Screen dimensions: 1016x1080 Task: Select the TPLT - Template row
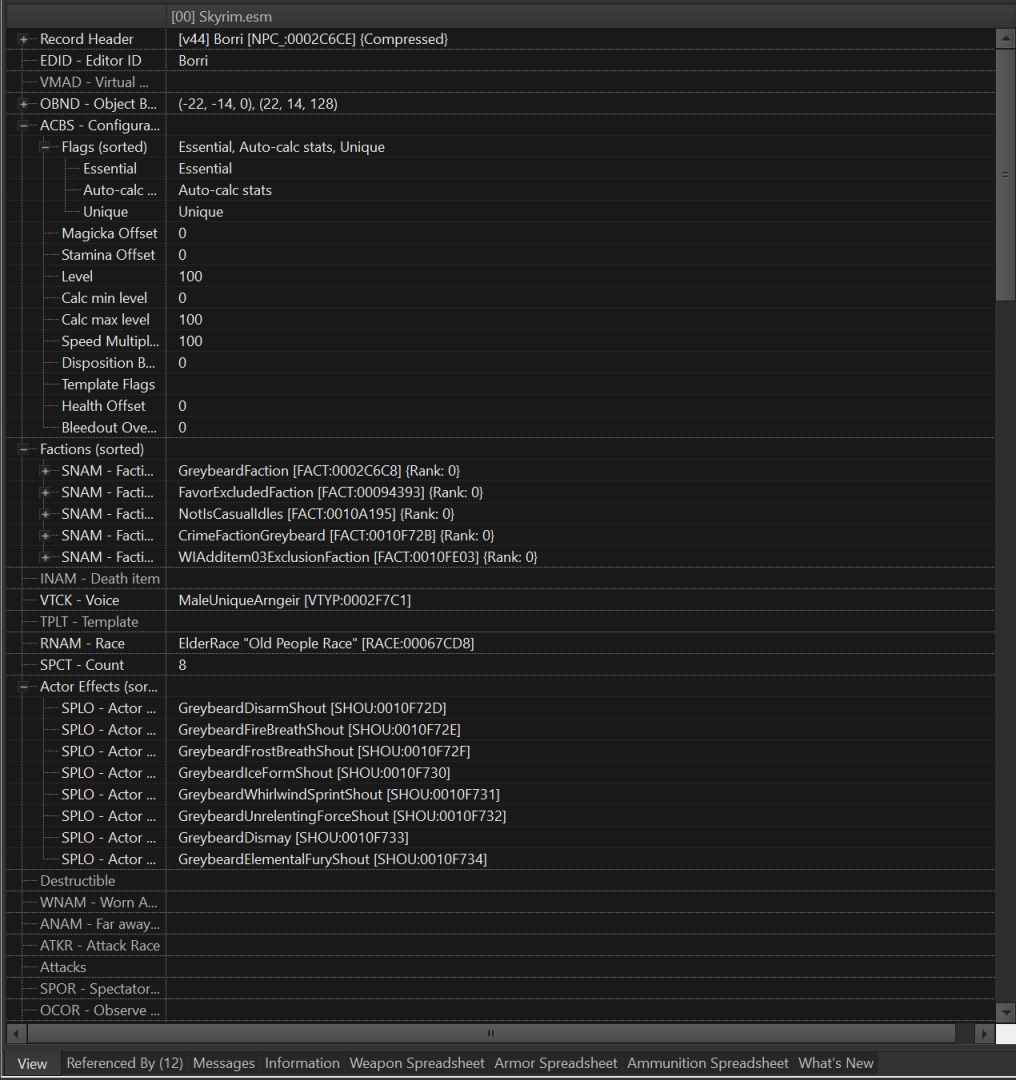(x=500, y=622)
